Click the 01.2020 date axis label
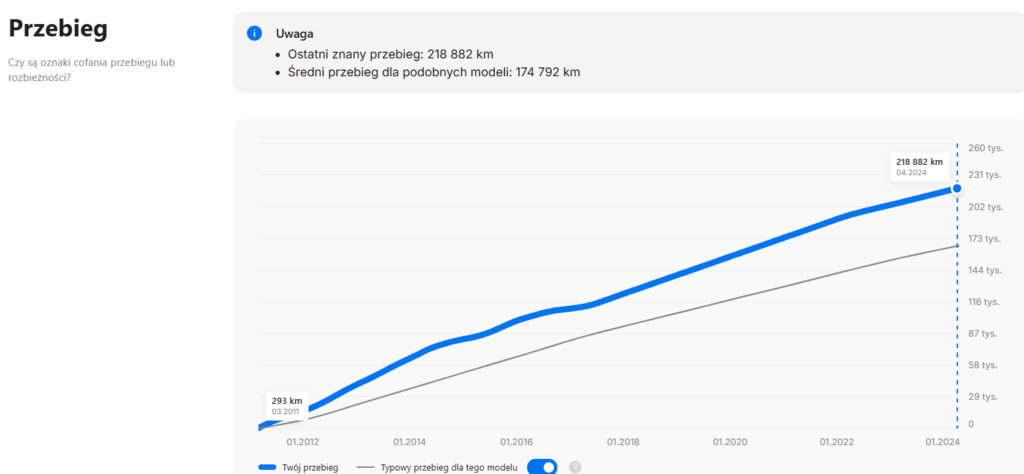The width and height of the screenshot is (1024, 474). (729, 441)
